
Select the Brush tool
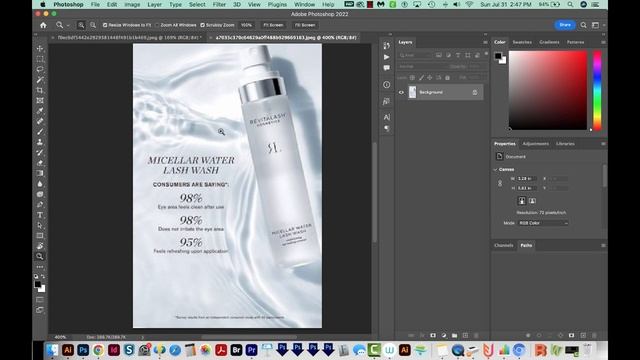click(x=40, y=132)
